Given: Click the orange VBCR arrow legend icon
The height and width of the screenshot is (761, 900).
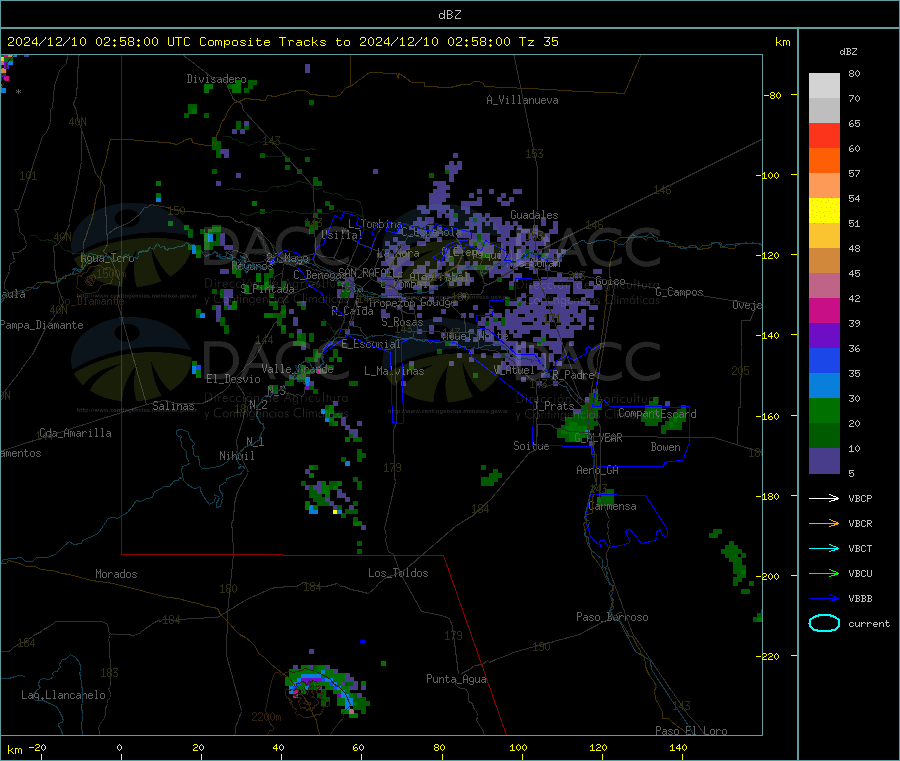Looking at the screenshot, I should (824, 523).
